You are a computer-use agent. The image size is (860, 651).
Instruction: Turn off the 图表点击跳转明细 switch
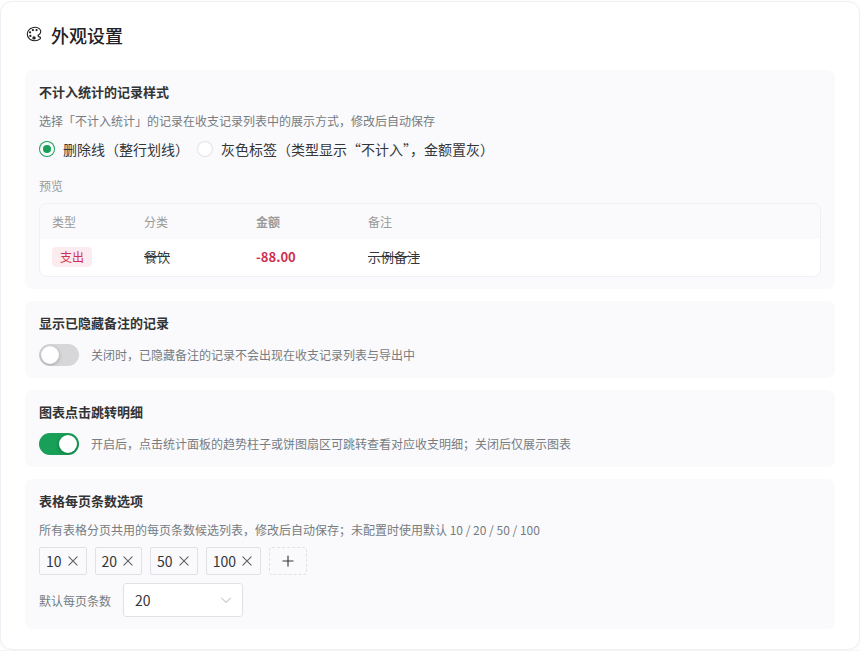click(59, 444)
